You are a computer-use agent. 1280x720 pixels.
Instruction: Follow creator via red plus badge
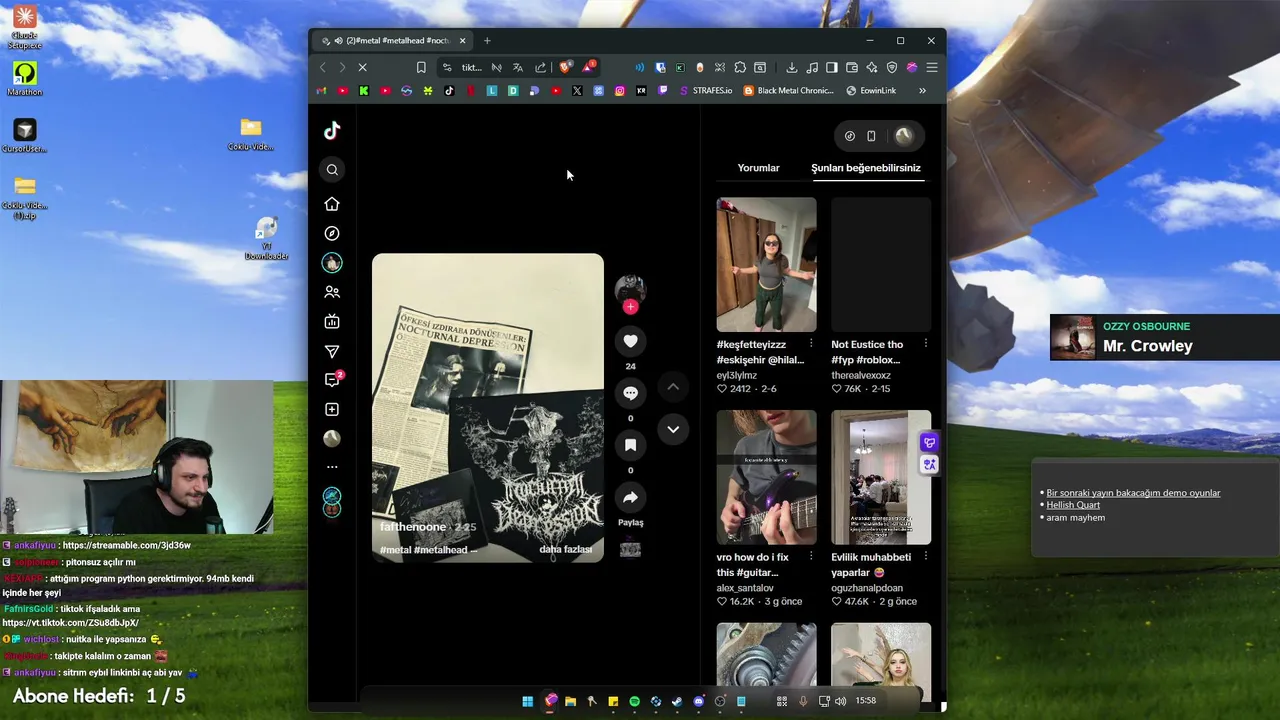pos(630,307)
